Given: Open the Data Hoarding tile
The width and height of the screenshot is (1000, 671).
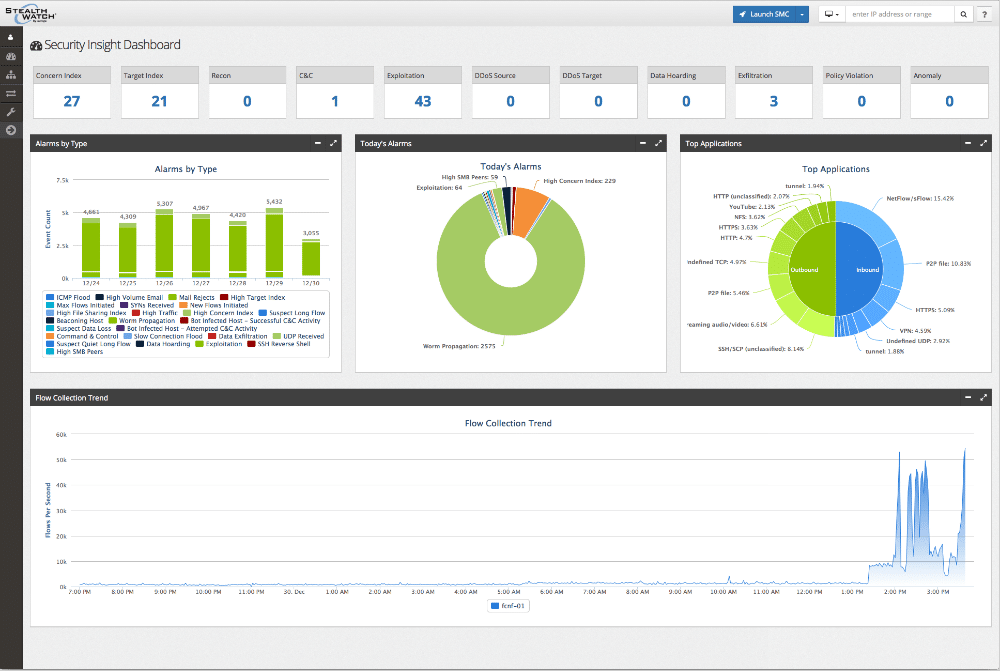Looking at the screenshot, I should point(686,92).
